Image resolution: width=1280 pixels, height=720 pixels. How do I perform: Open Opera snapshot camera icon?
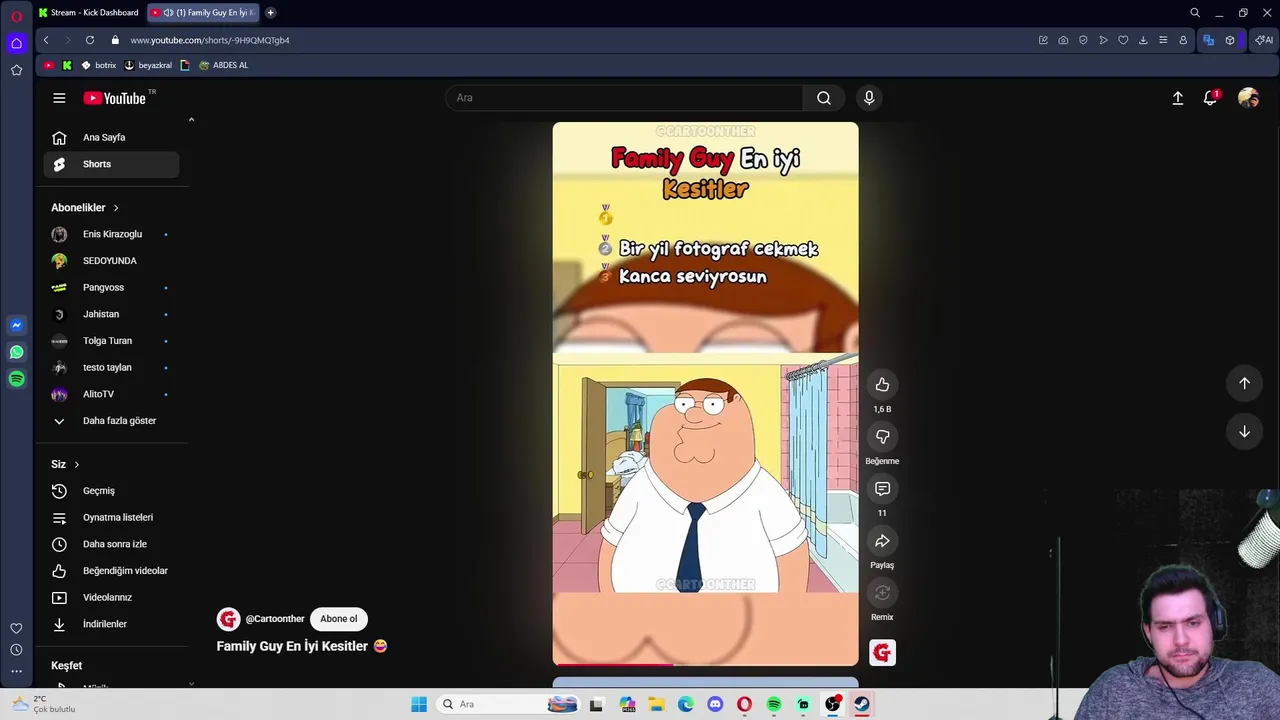(x=1063, y=40)
